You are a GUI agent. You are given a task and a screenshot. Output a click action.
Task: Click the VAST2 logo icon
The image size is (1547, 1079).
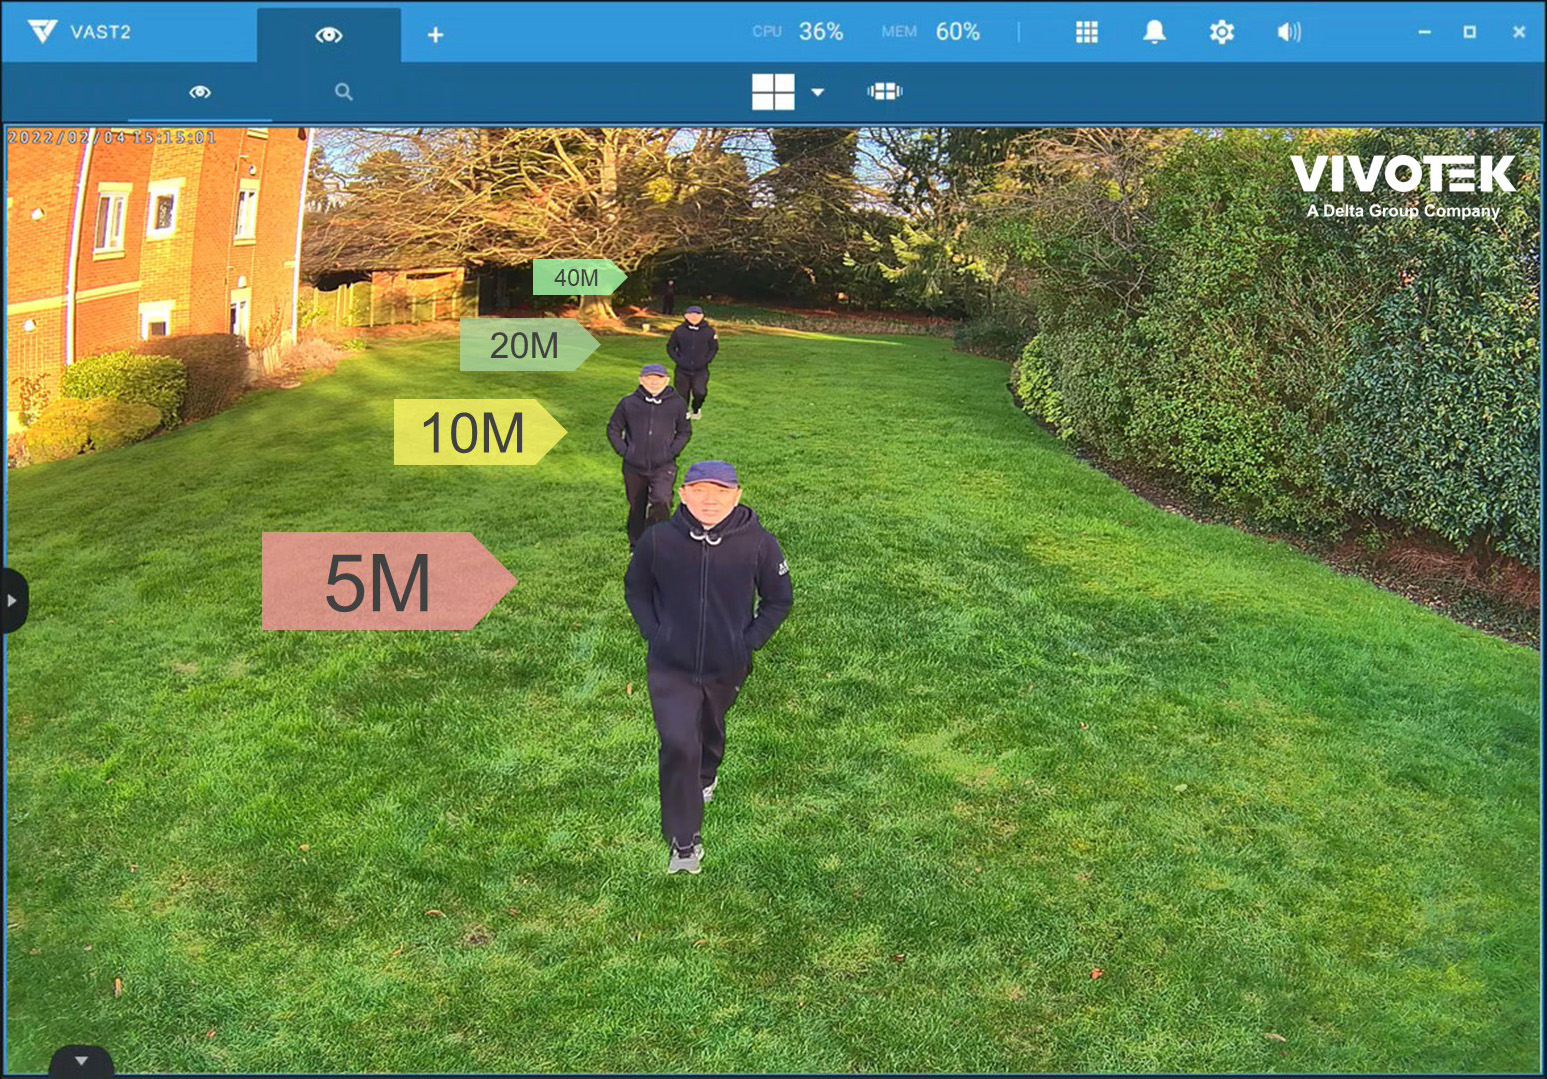42,31
